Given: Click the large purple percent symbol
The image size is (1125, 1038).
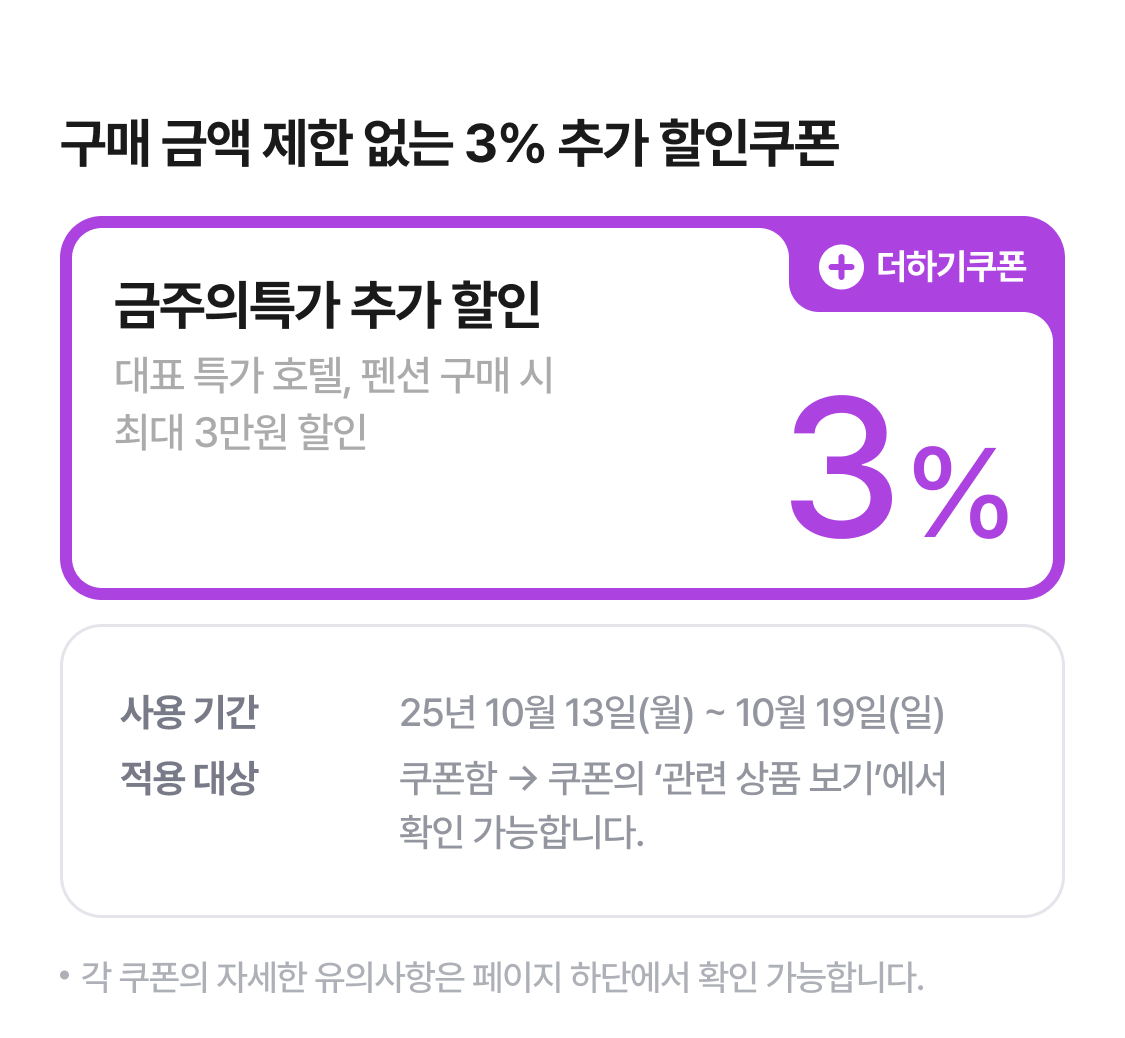Looking at the screenshot, I should (x=959, y=492).
